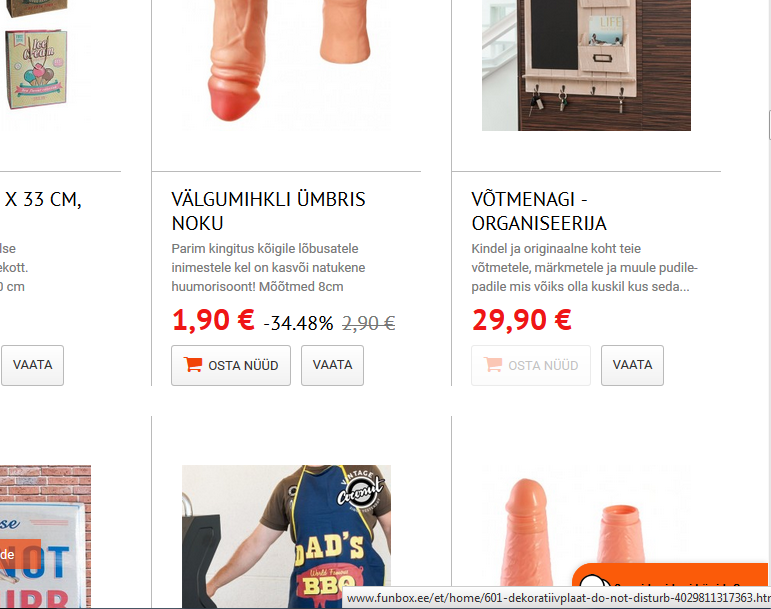This screenshot has width=771, height=609.
Task: Click the Do Not Disturb decor sign image
Action: coord(45,537)
